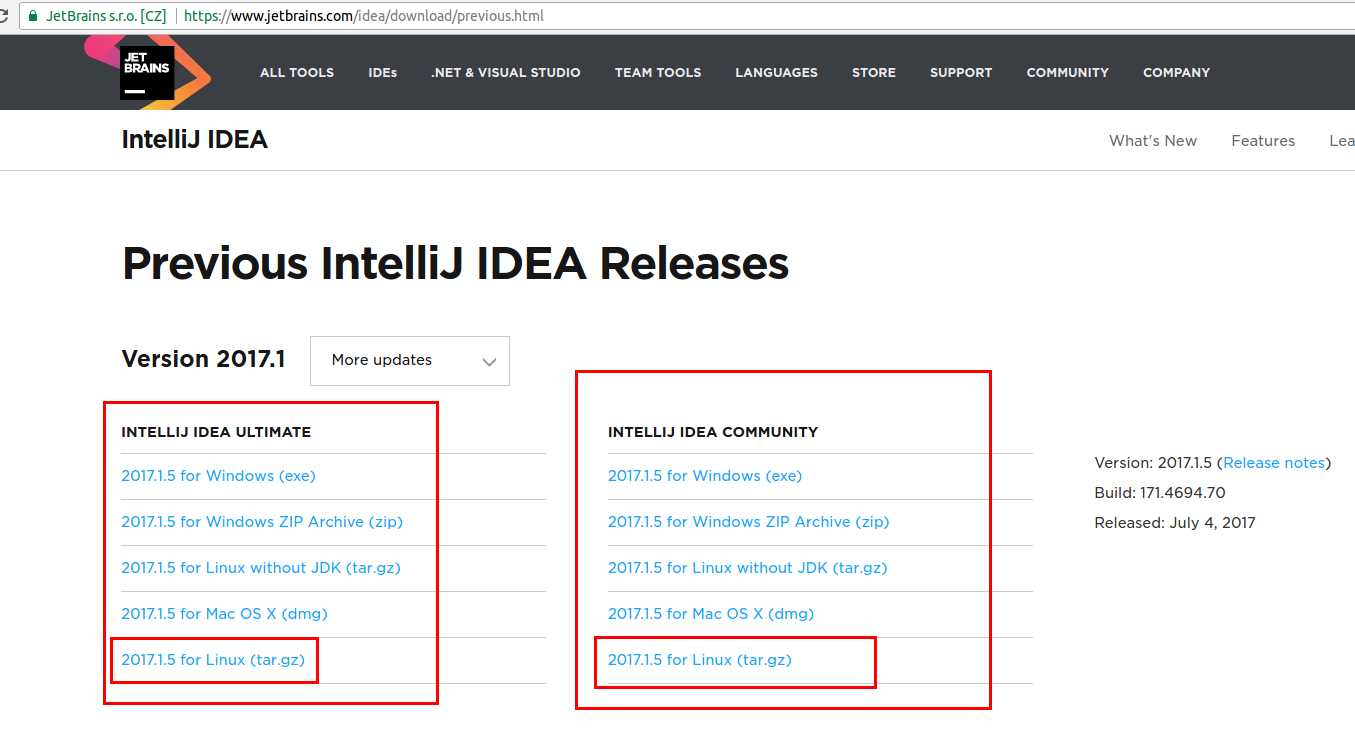Click the green padlock security icon
The height and width of the screenshot is (756, 1355).
click(x=33, y=16)
